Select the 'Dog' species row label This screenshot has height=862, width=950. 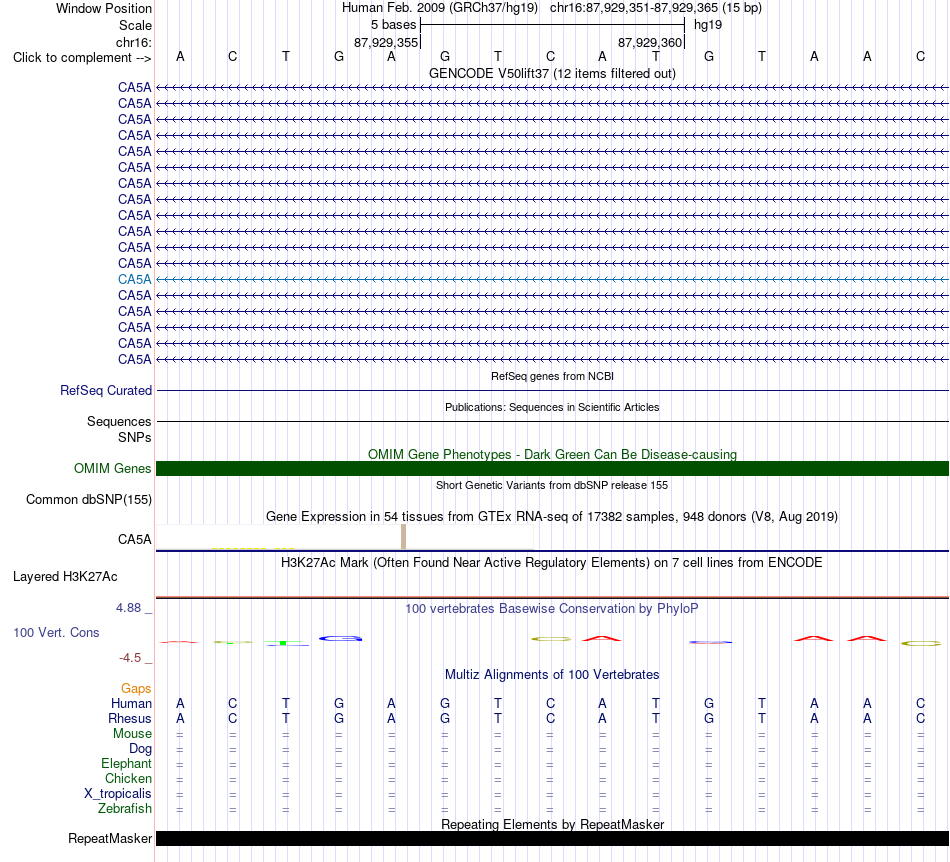[x=140, y=749]
